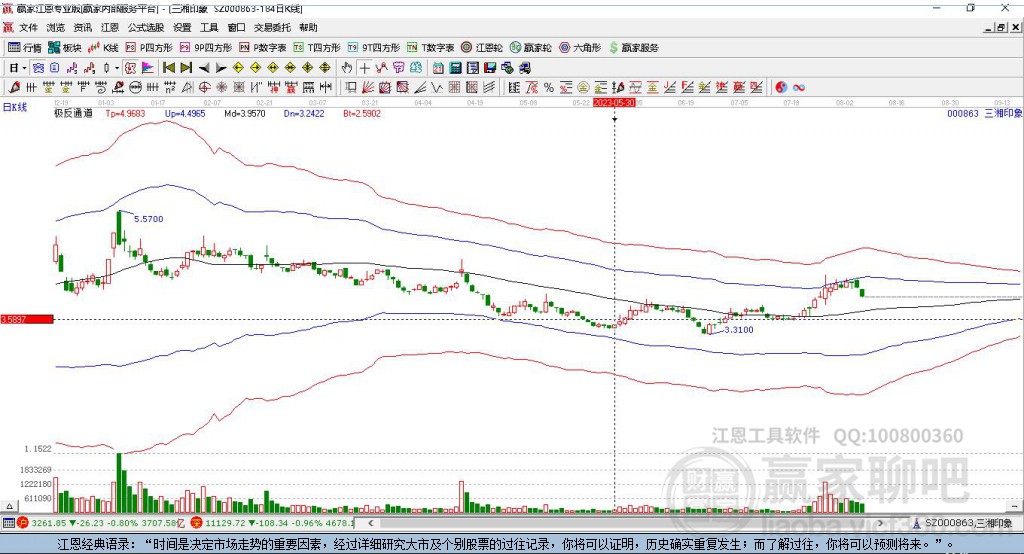Click the black left arrow icon
This screenshot has height=554, width=1024.
click(204, 68)
